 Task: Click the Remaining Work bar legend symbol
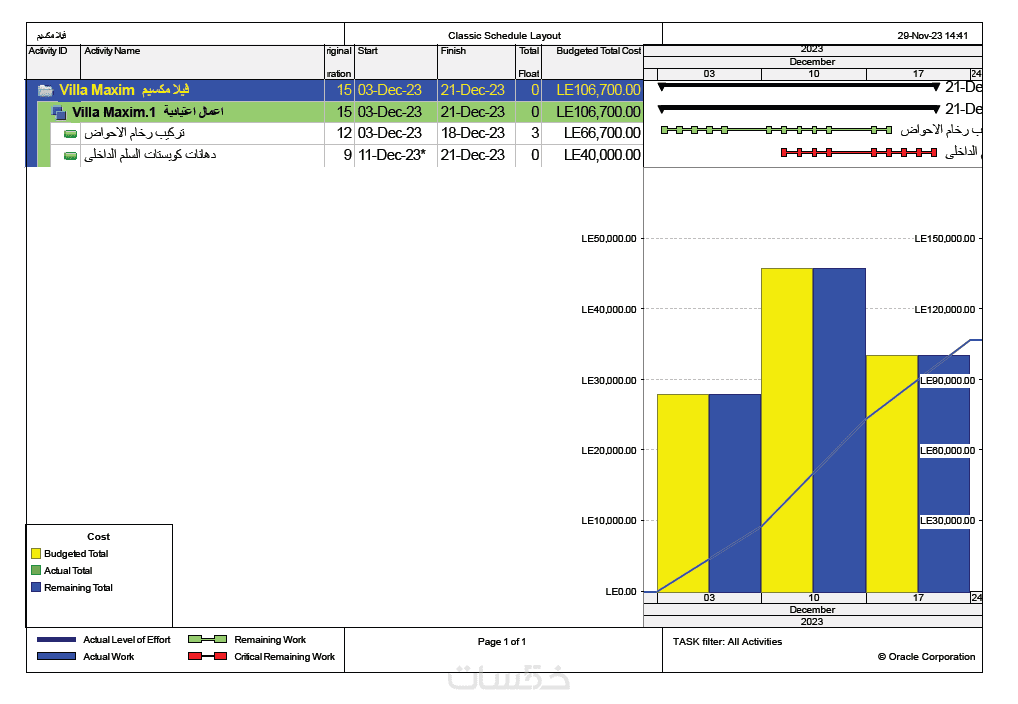pyautogui.click(x=208, y=639)
